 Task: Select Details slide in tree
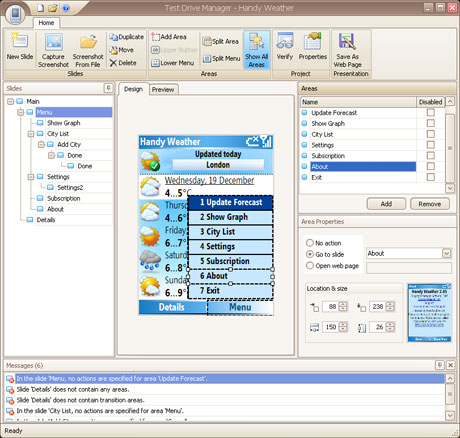(46, 220)
